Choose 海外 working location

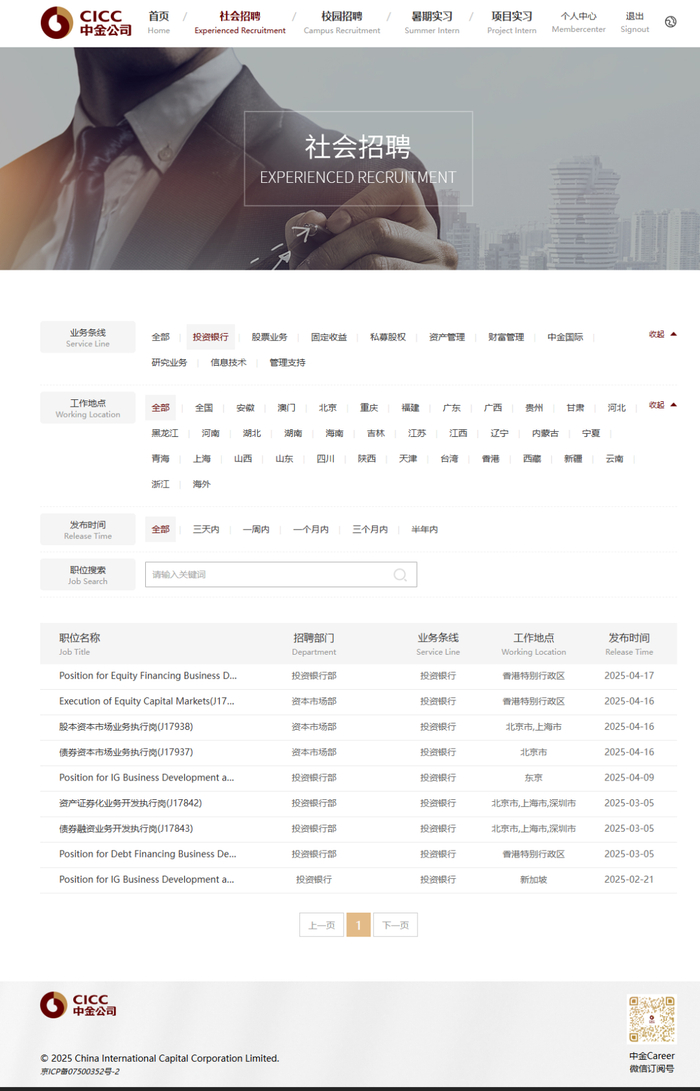pyautogui.click(x=202, y=484)
